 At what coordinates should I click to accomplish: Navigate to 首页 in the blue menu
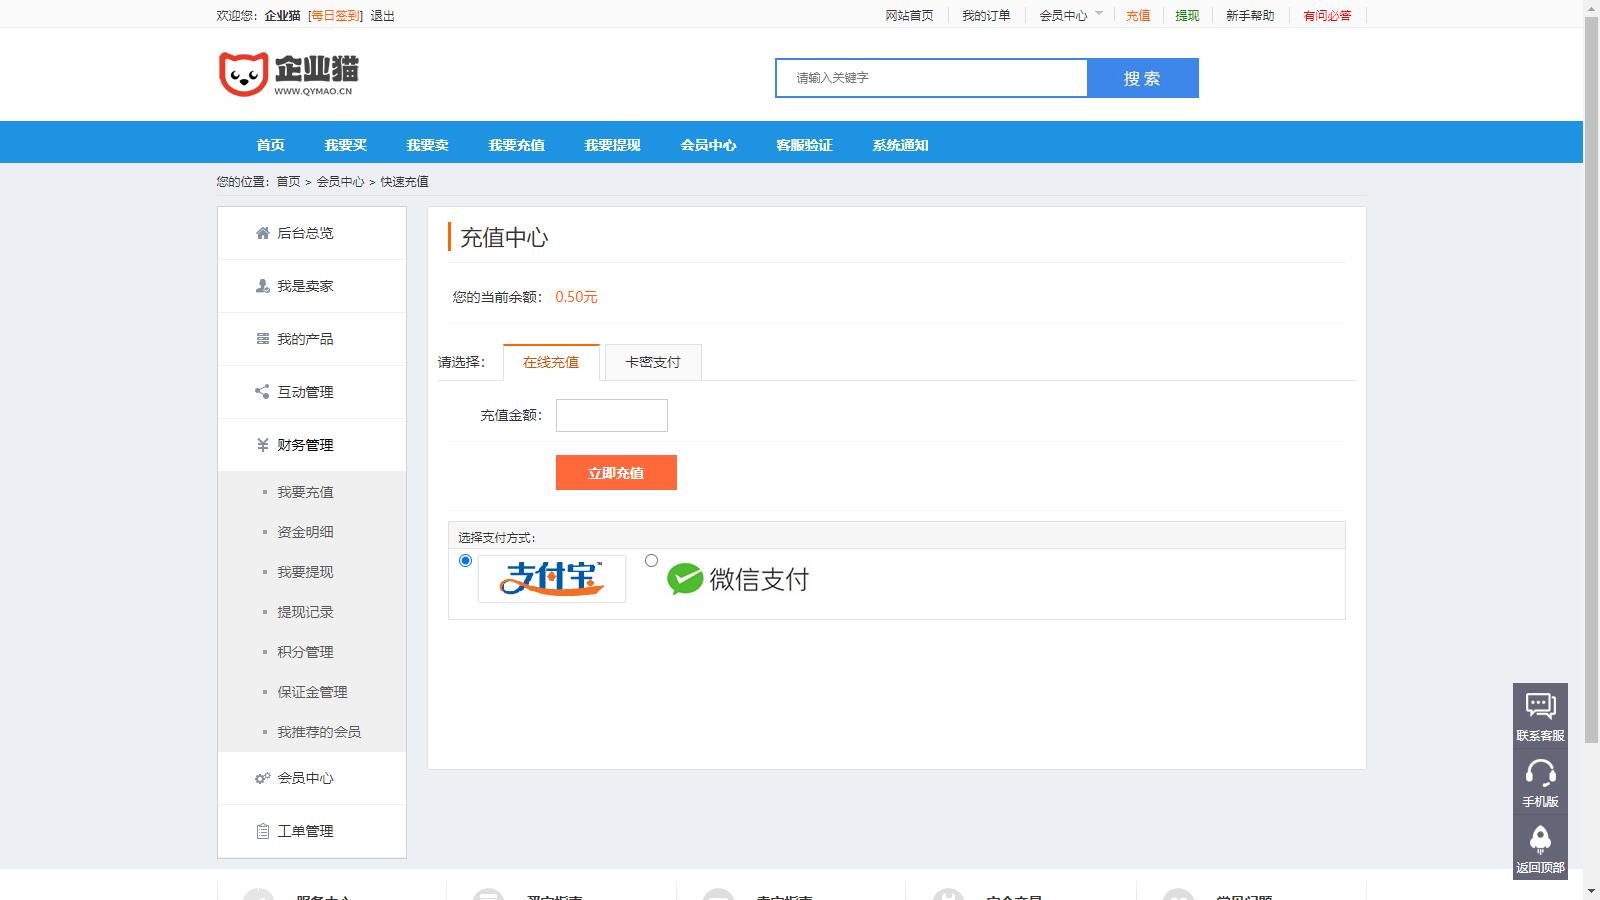(272, 144)
